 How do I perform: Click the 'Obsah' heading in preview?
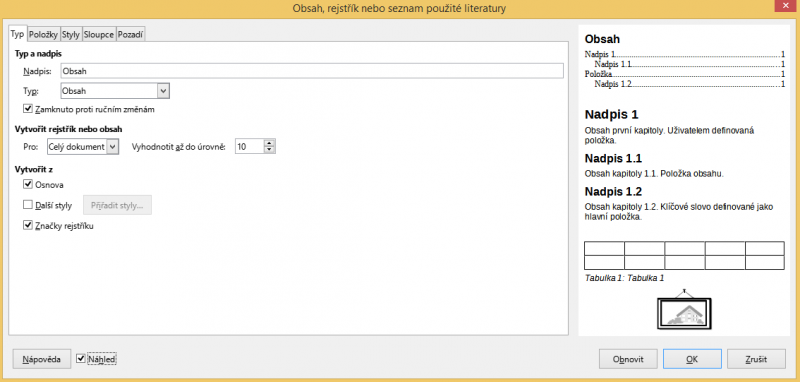click(x=602, y=39)
